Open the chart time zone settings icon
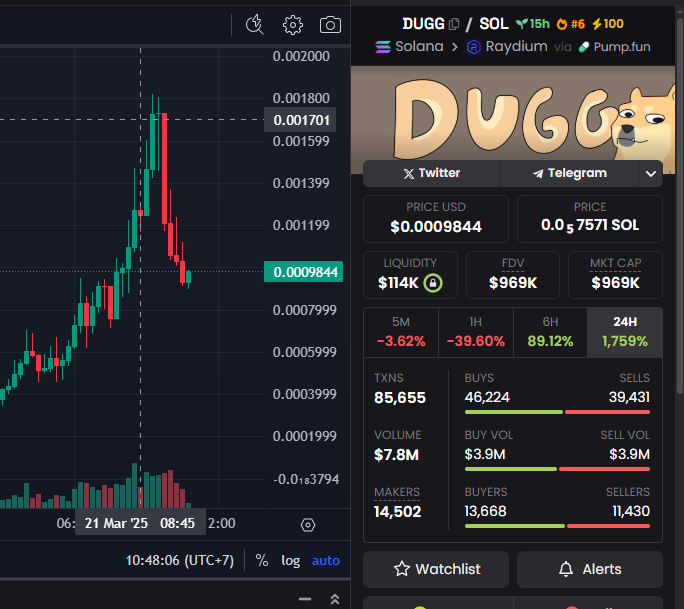The height and width of the screenshot is (609, 684). (x=308, y=525)
